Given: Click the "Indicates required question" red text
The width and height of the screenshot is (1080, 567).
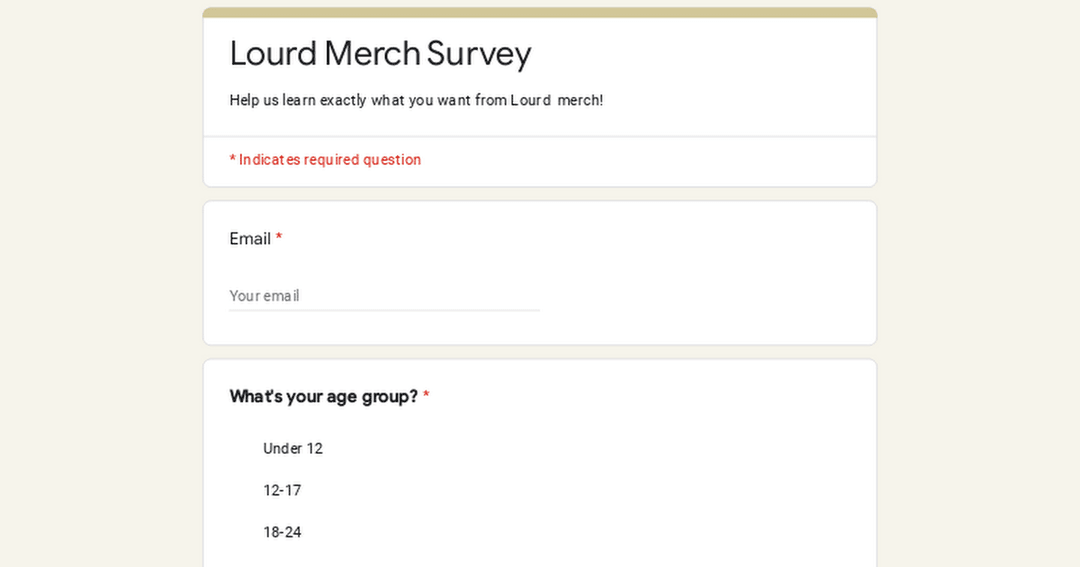Looking at the screenshot, I should 330,160.
